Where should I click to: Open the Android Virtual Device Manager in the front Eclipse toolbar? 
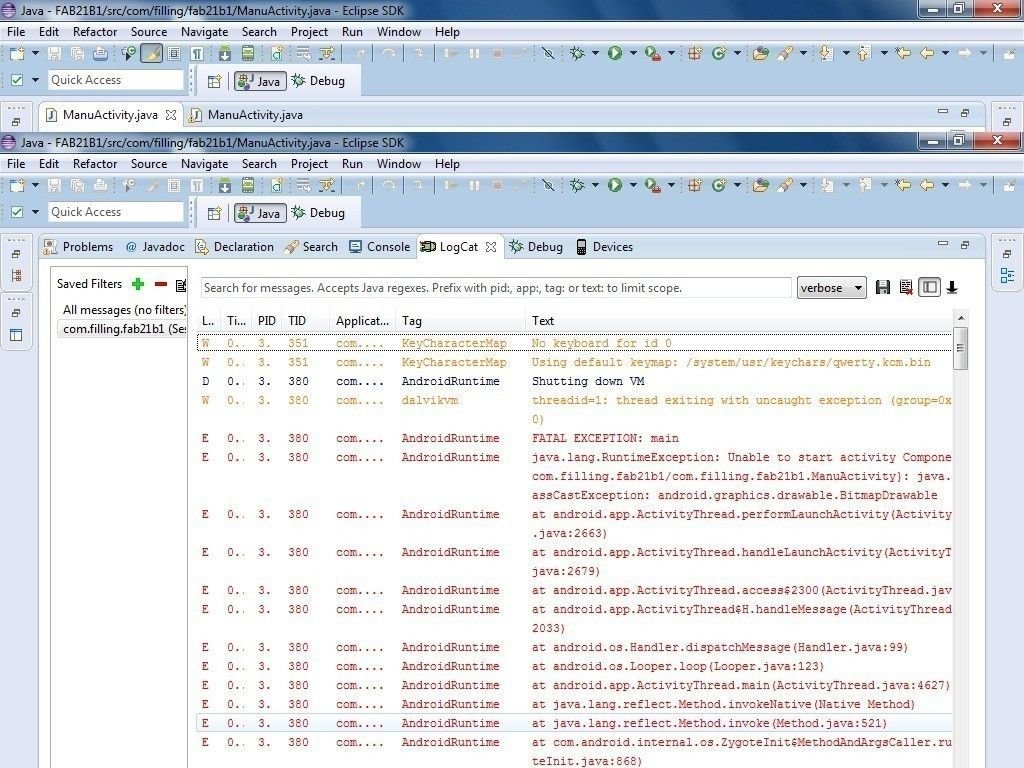(248, 185)
